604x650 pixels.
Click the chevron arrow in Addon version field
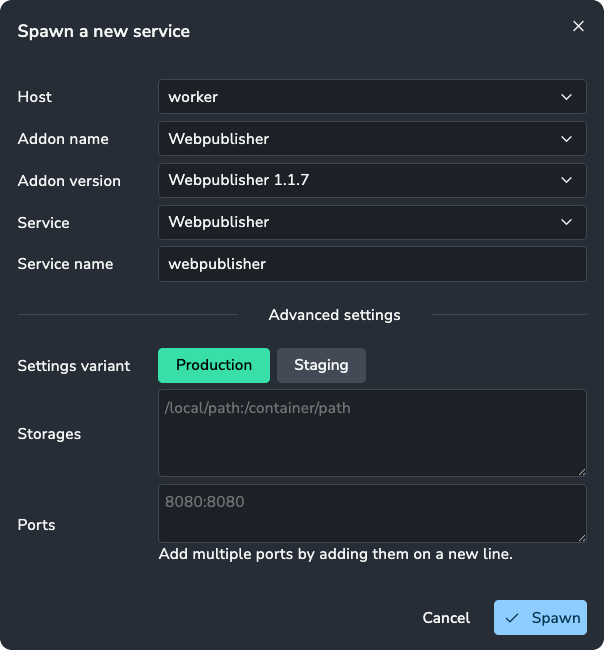click(x=567, y=181)
